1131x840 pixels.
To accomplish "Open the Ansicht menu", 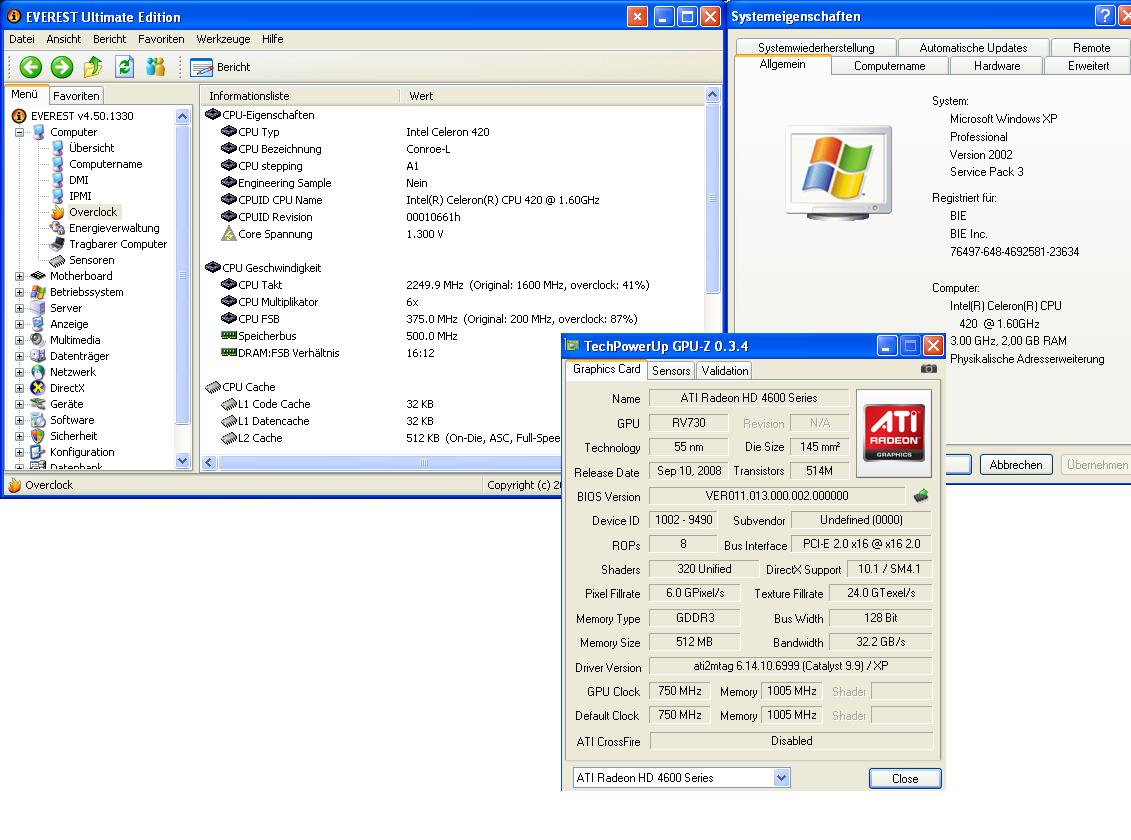I will coord(63,39).
